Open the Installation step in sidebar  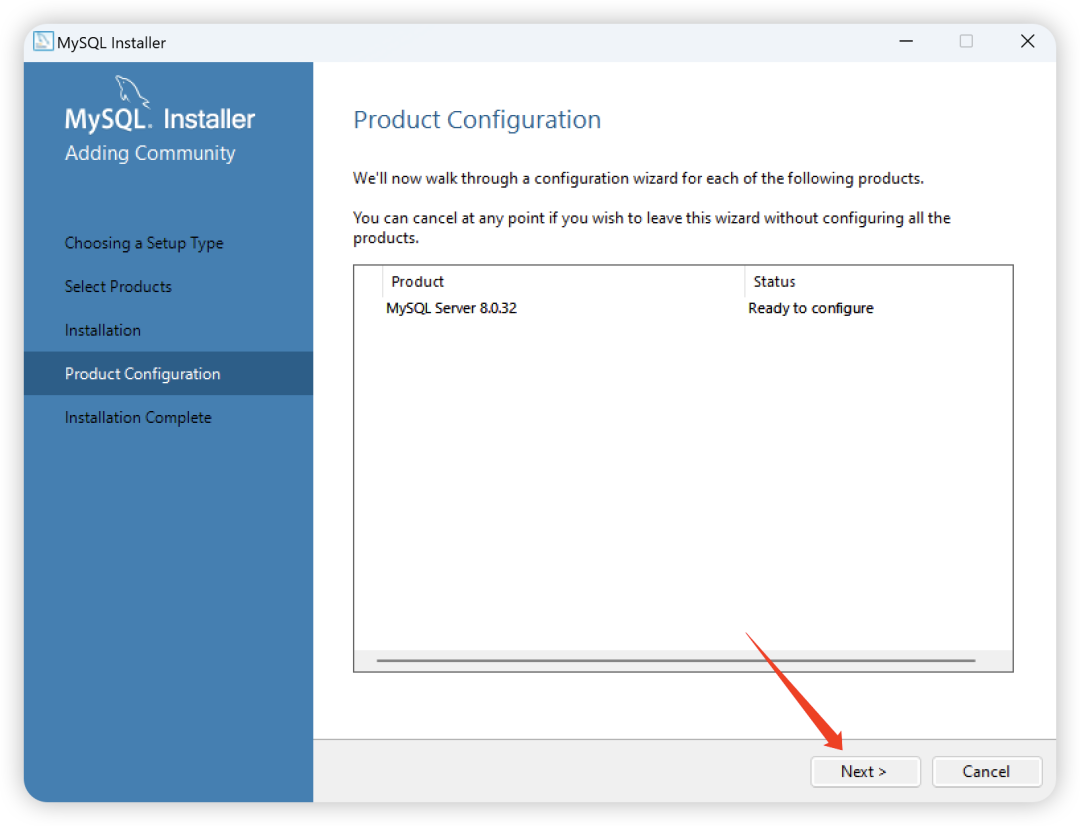coord(103,330)
